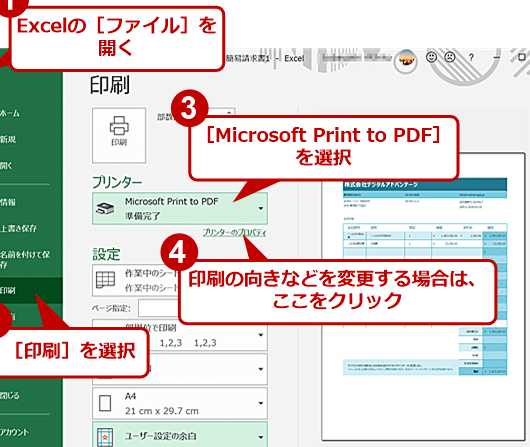Choose 閉じる in the sidebar
This screenshot has height=447, width=530.
[10, 395]
